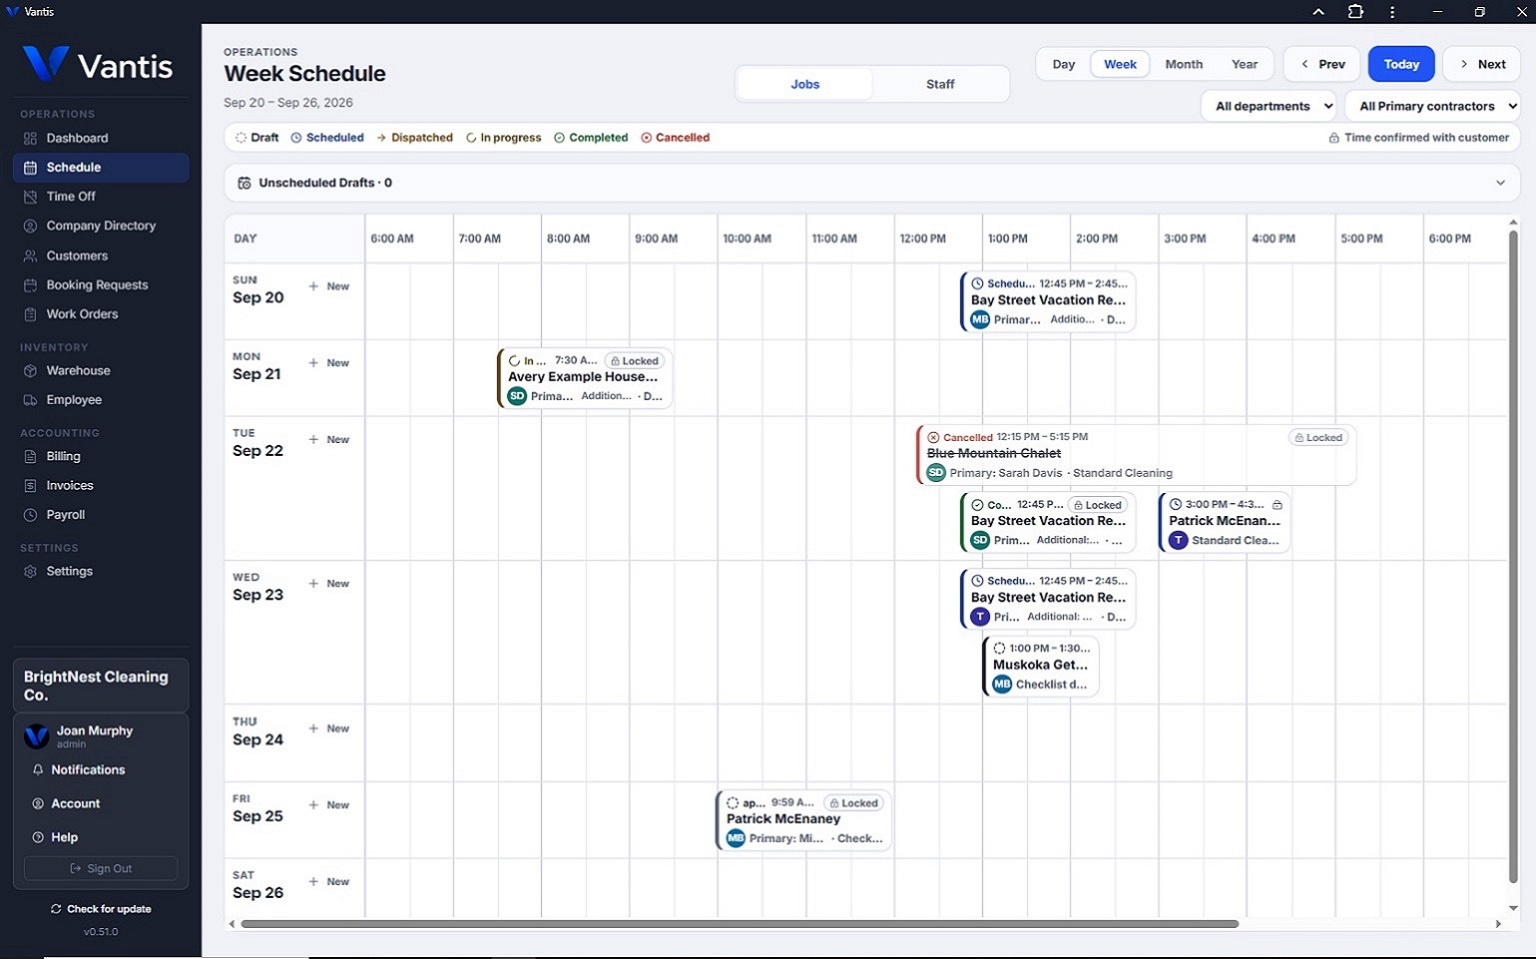
Task: Click the Work Orders icon
Action: pyautogui.click(x=30, y=314)
